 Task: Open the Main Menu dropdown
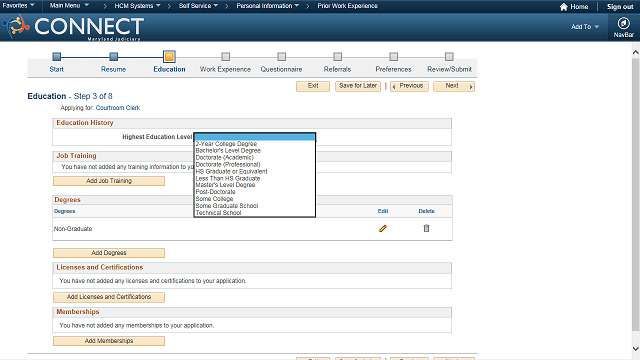tap(69, 6)
